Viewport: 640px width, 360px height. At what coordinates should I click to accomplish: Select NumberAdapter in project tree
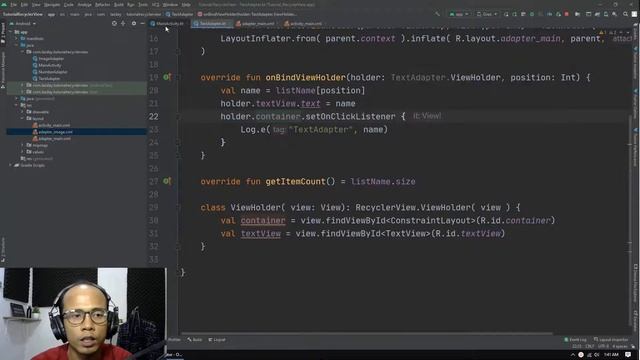click(53, 72)
